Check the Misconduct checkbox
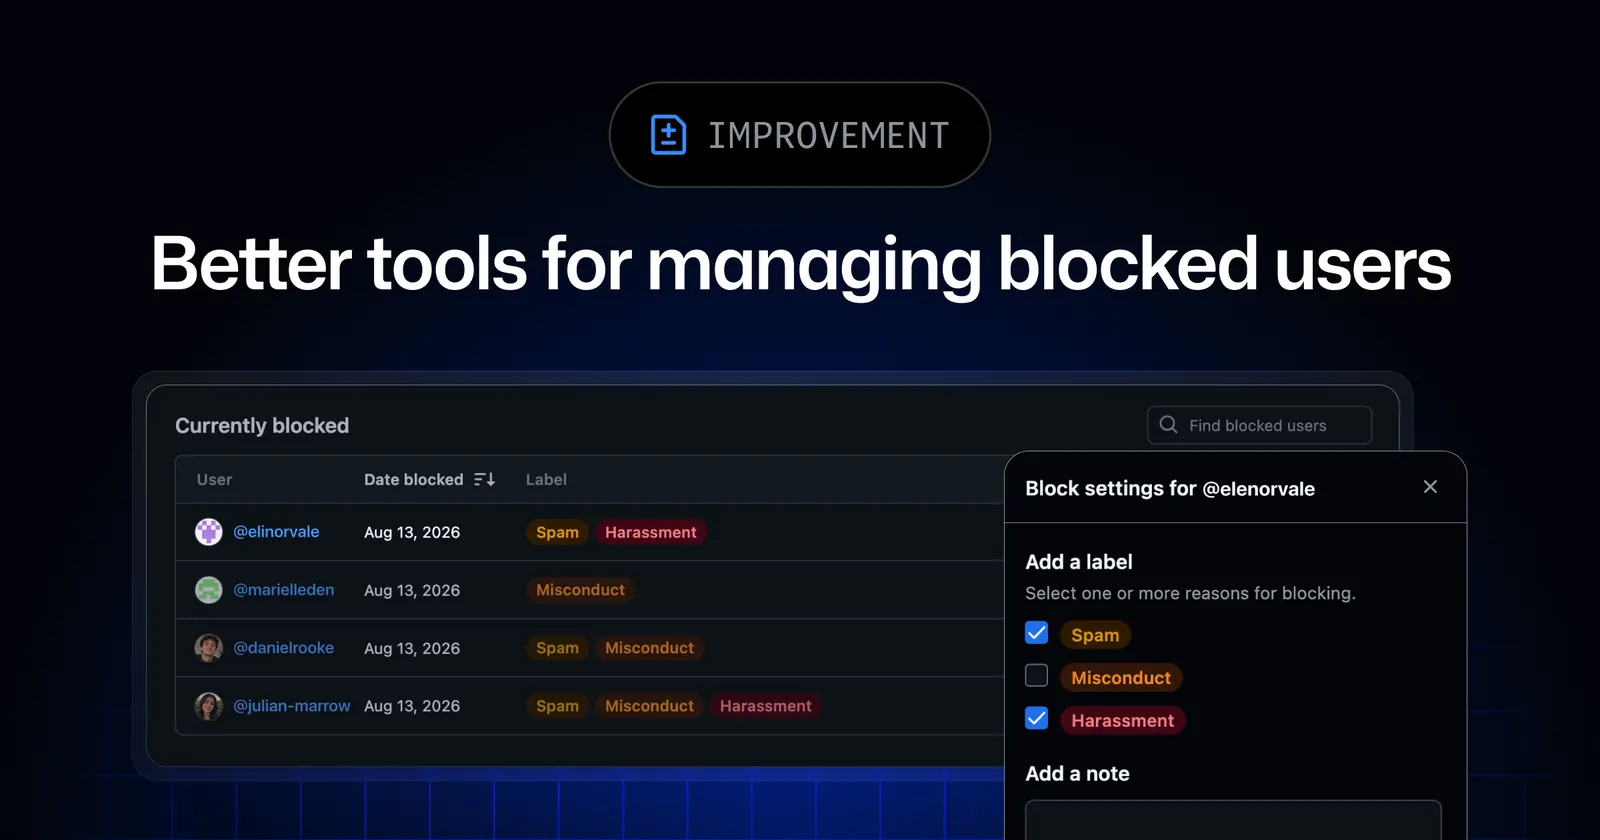Viewport: 1600px width, 840px height. (x=1037, y=676)
